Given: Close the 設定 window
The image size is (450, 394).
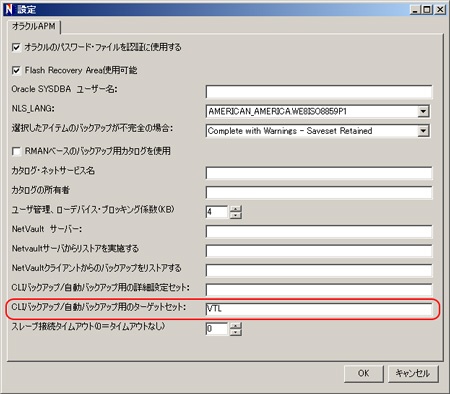Looking at the screenshot, I should (440, 10).
